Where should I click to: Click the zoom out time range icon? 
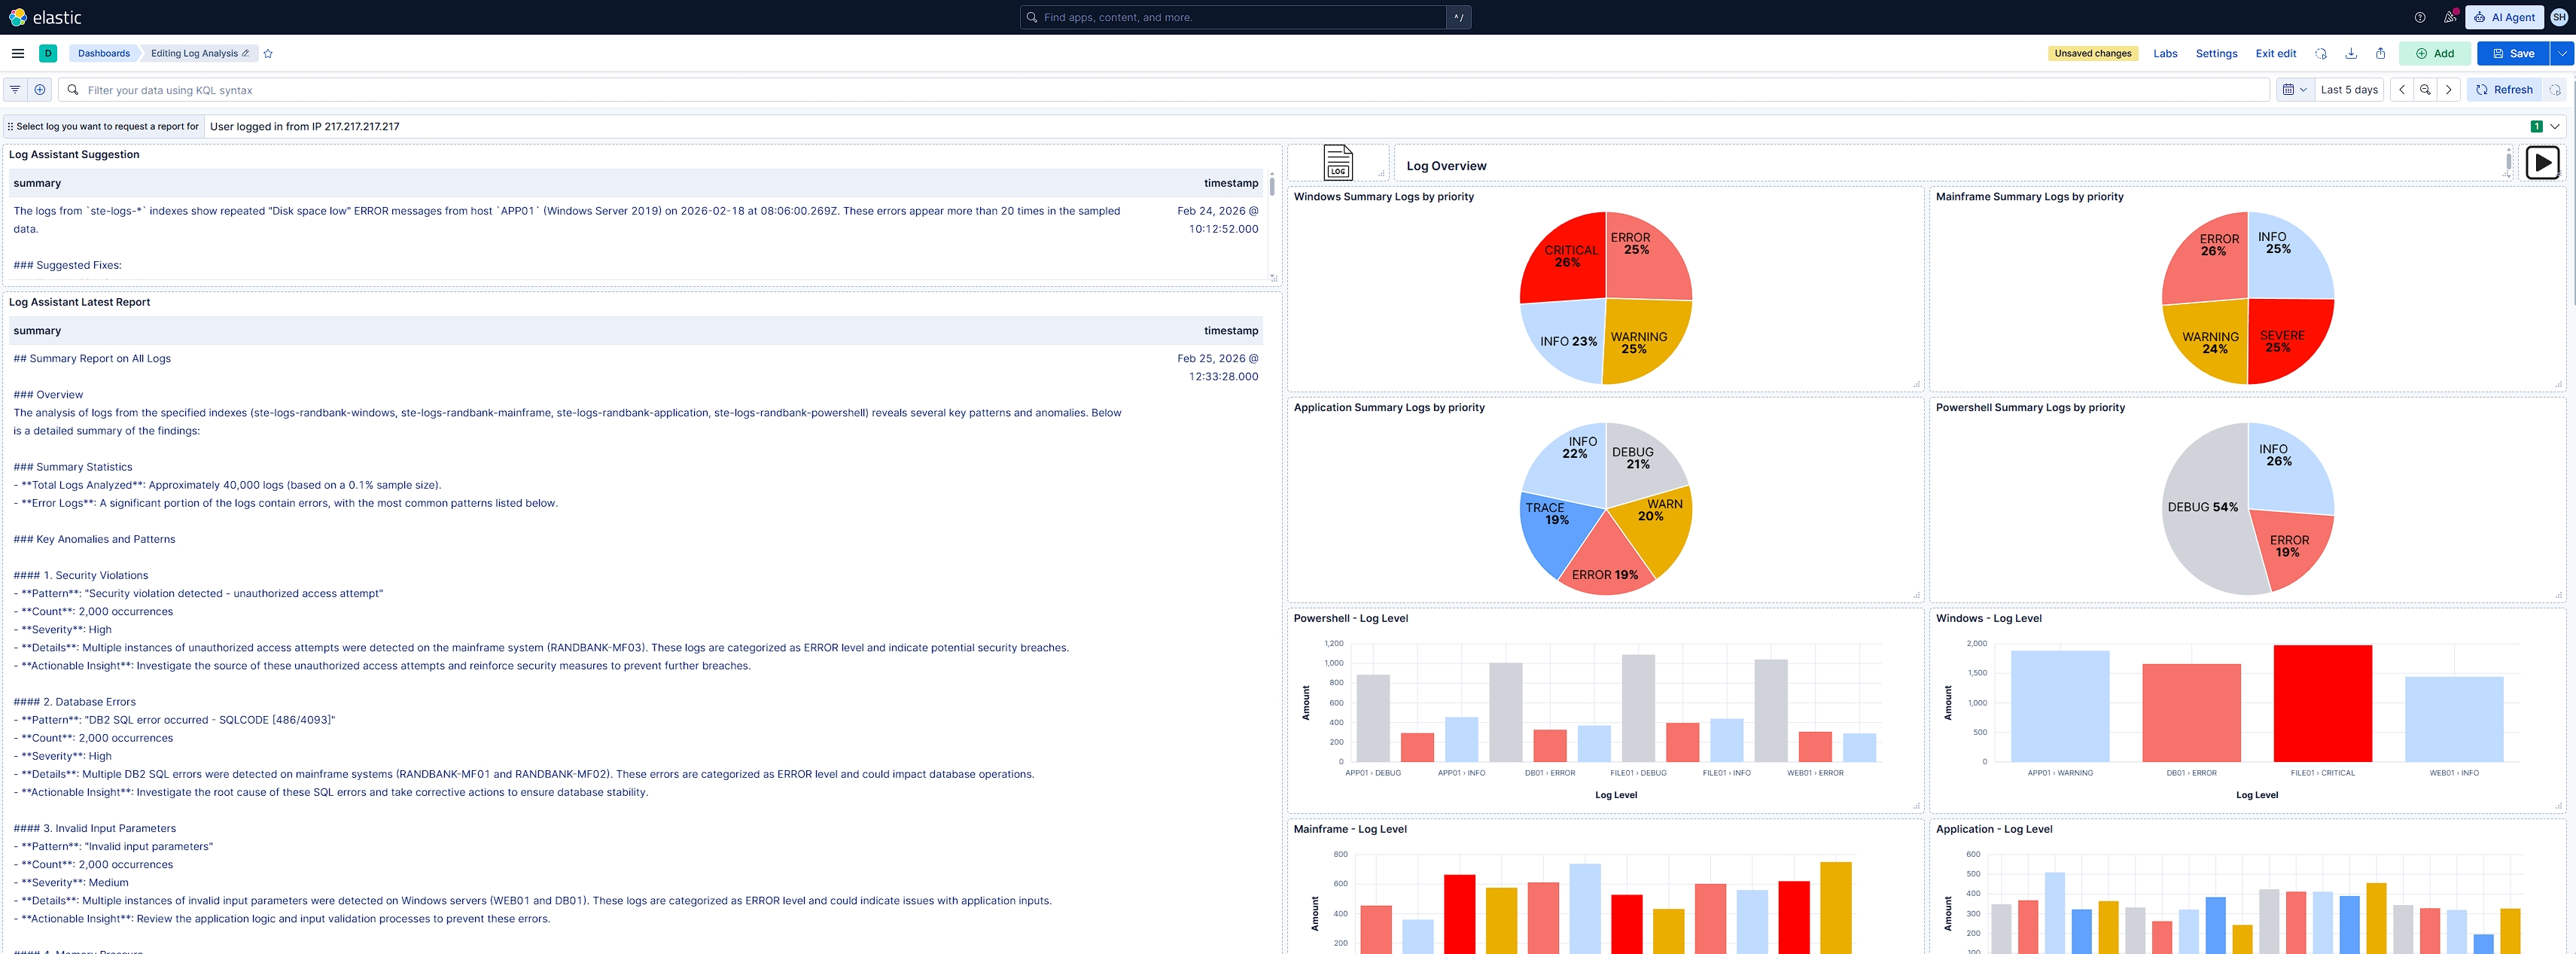[2425, 90]
